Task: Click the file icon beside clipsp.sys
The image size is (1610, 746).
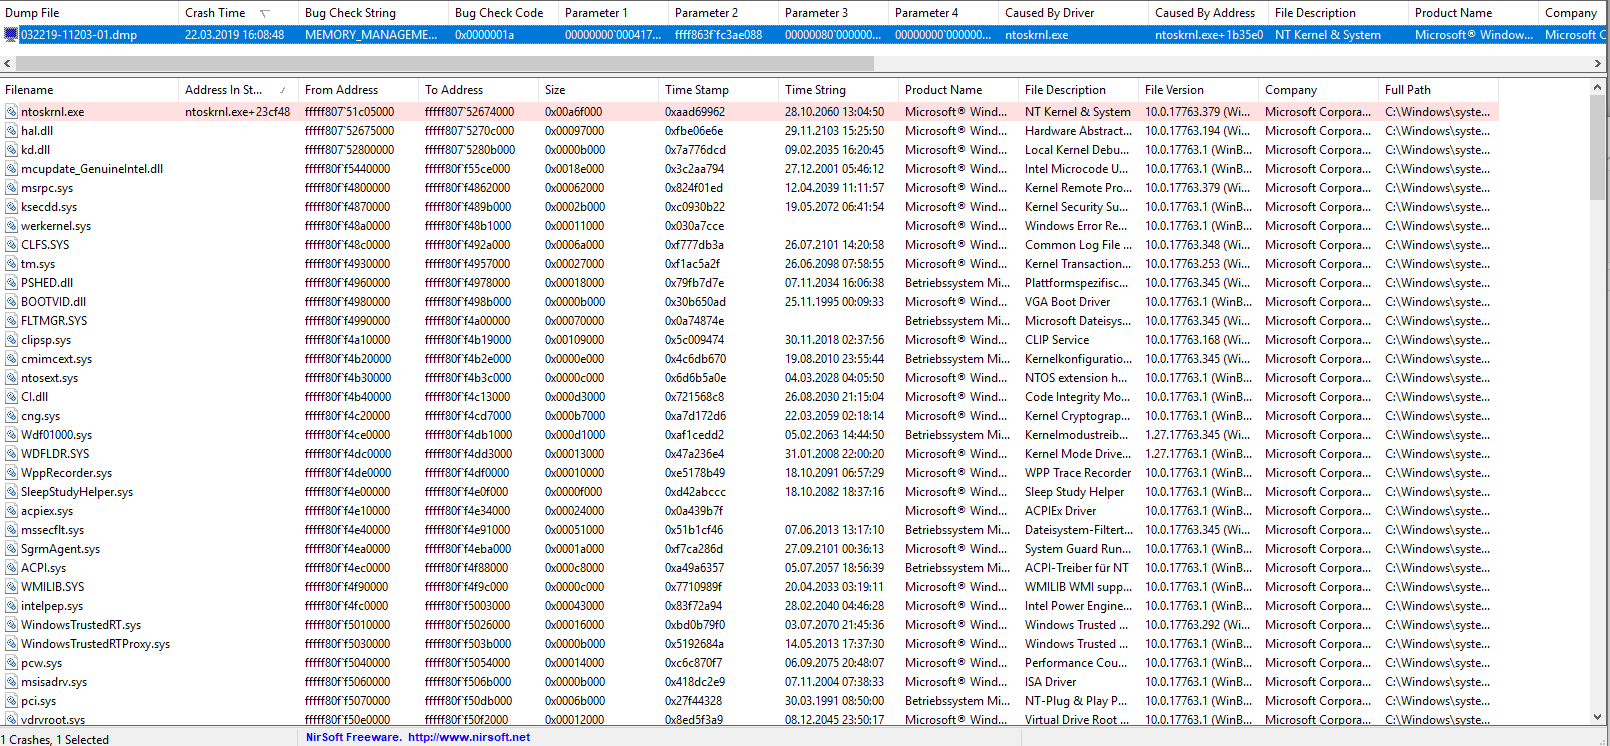Action: (x=11, y=340)
